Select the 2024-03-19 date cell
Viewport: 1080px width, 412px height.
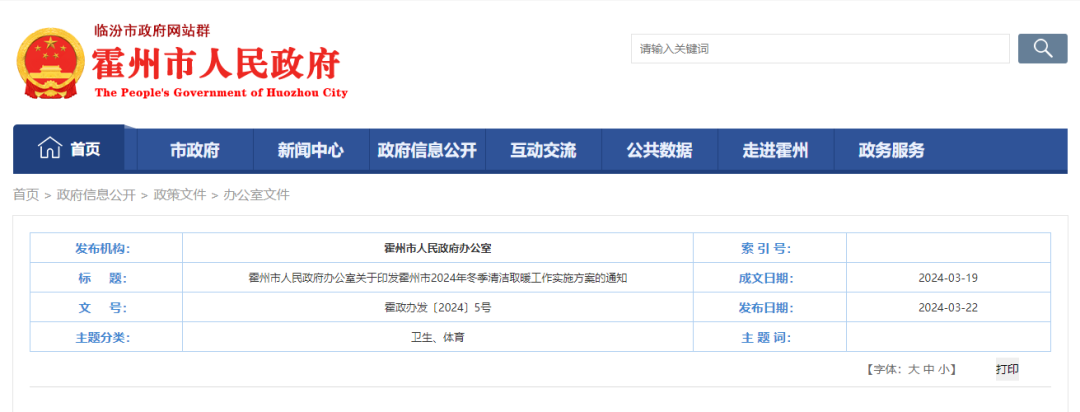(948, 278)
